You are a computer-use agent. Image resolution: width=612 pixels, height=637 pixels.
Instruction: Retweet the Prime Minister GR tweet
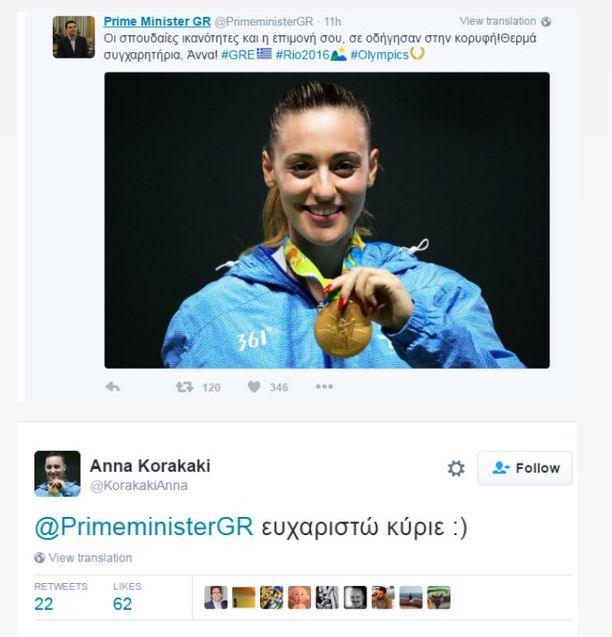tap(184, 387)
